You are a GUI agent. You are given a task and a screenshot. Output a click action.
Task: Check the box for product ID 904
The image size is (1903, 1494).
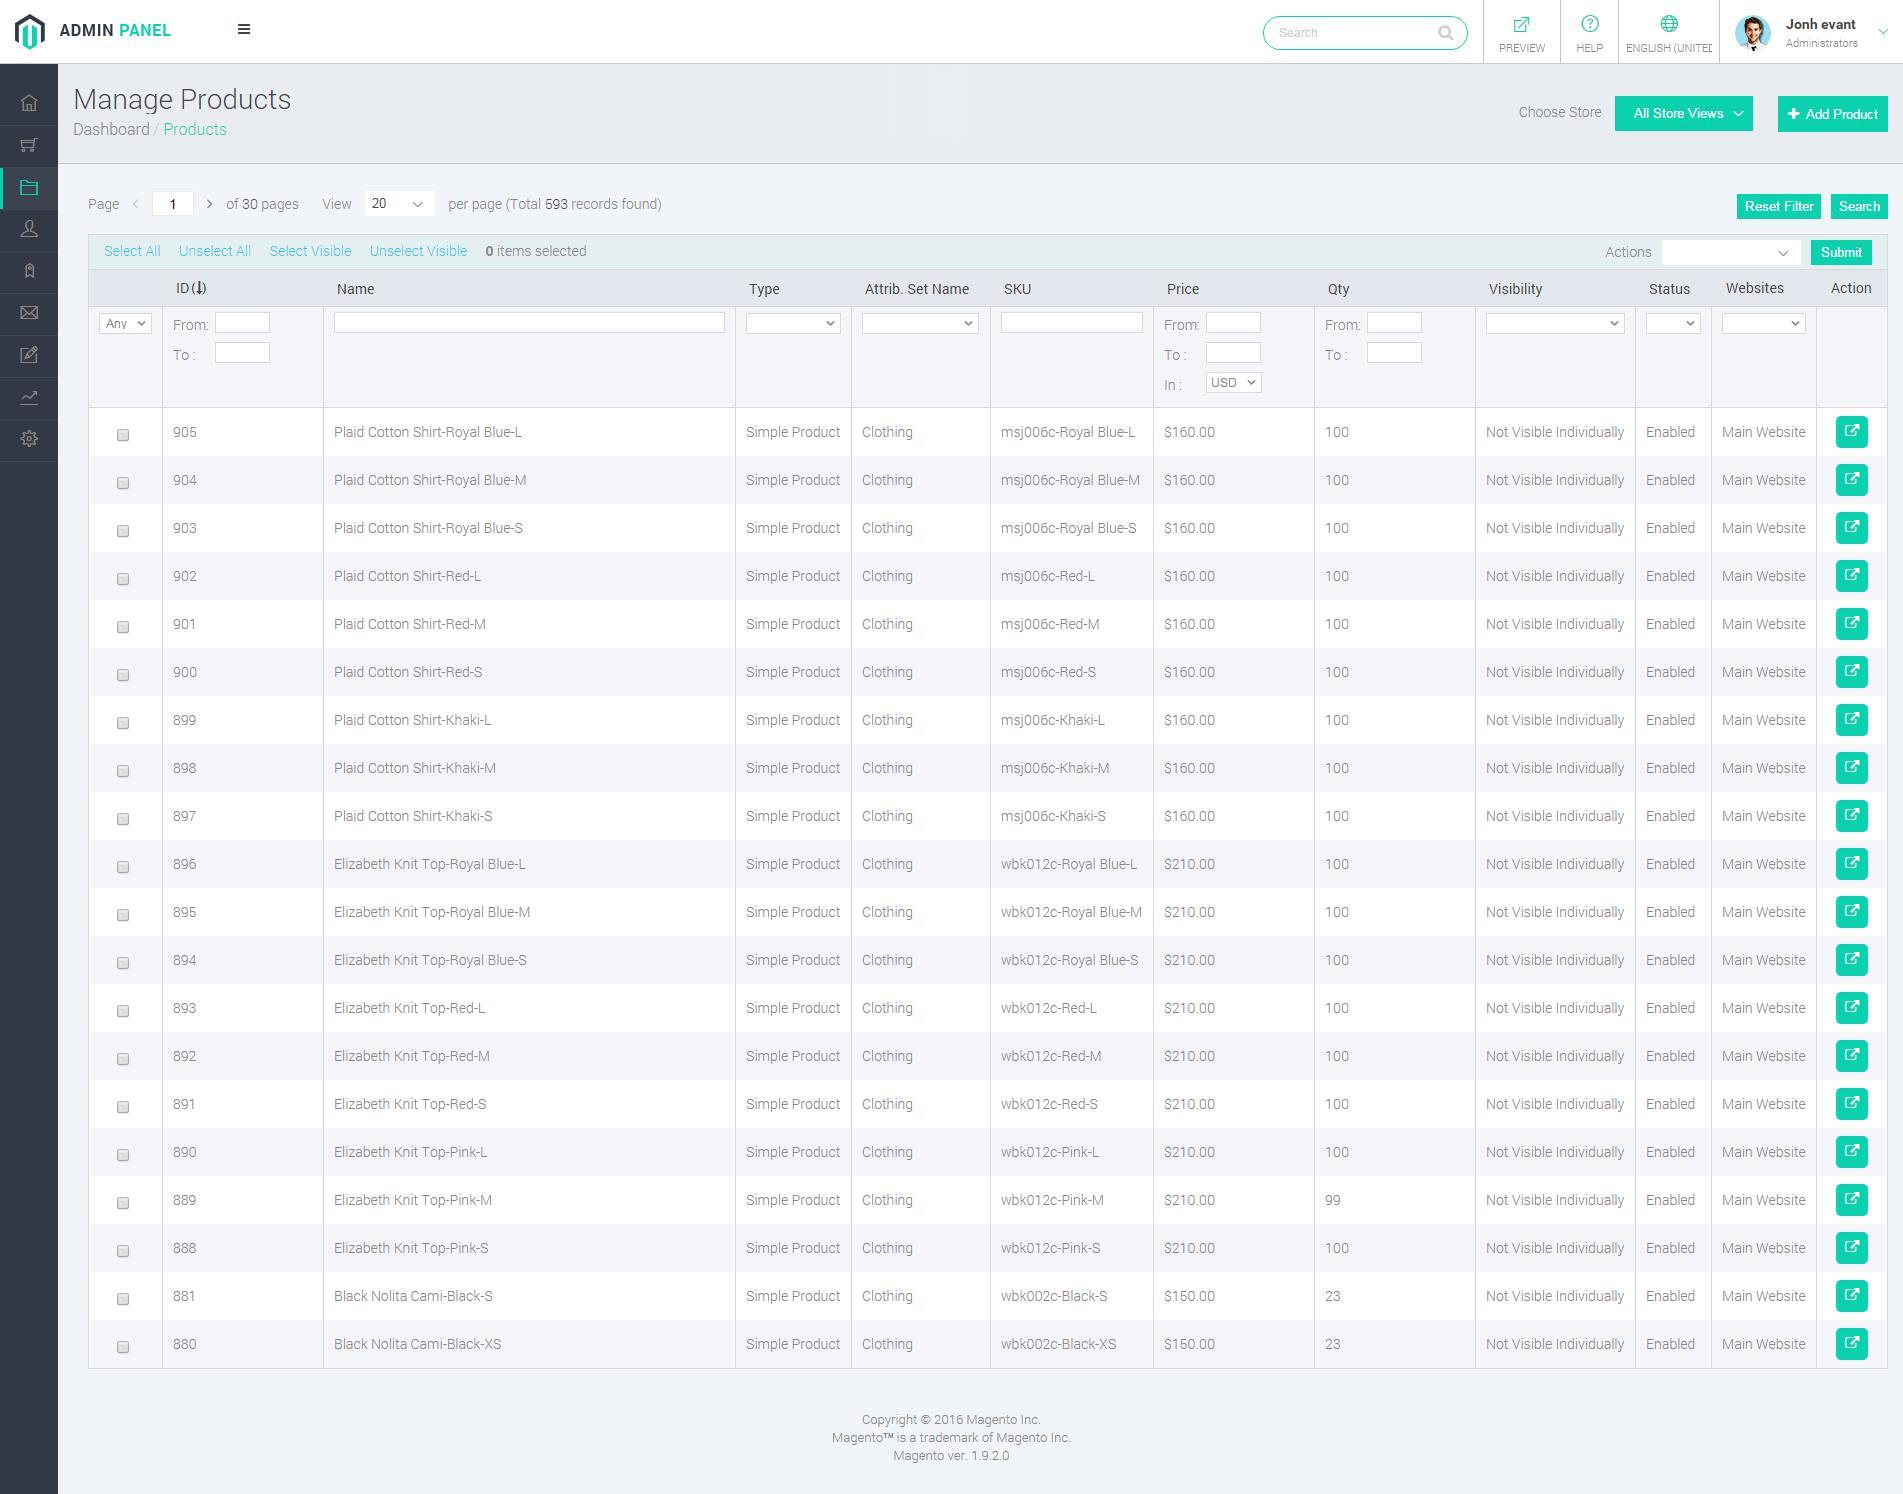[x=123, y=483]
